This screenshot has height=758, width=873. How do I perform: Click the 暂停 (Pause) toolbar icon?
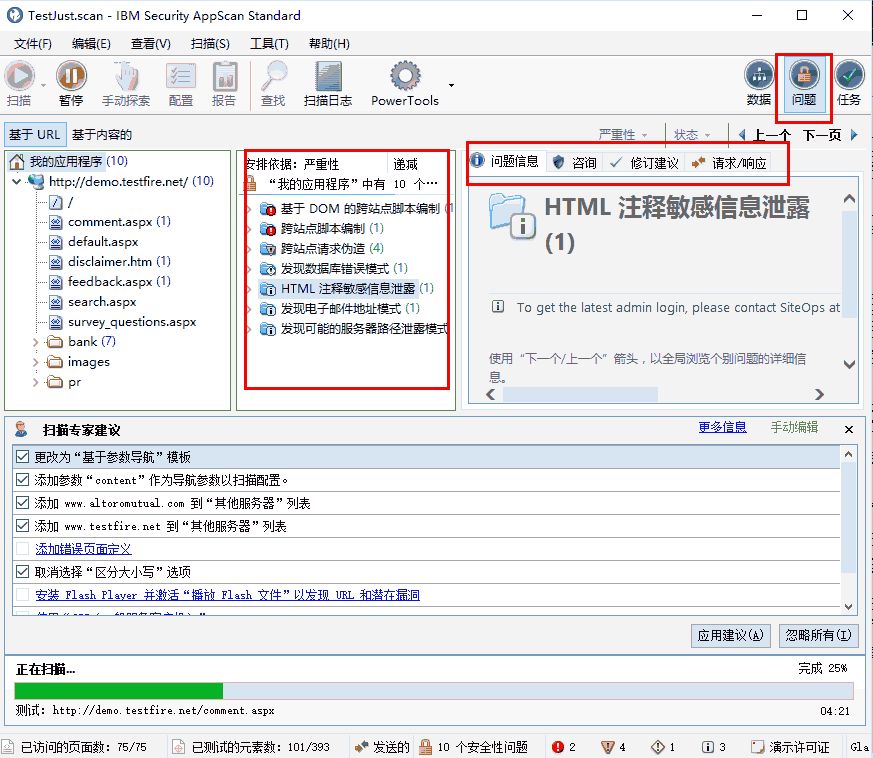[x=71, y=76]
